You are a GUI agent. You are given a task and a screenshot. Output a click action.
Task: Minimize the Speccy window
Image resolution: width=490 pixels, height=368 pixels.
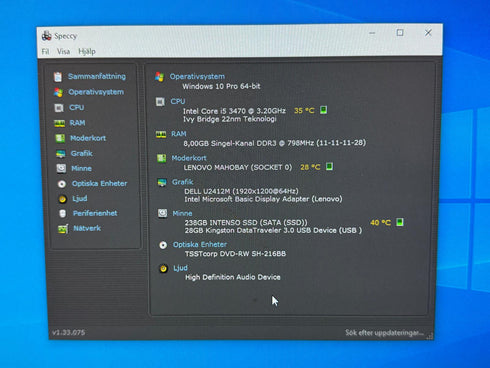point(372,33)
